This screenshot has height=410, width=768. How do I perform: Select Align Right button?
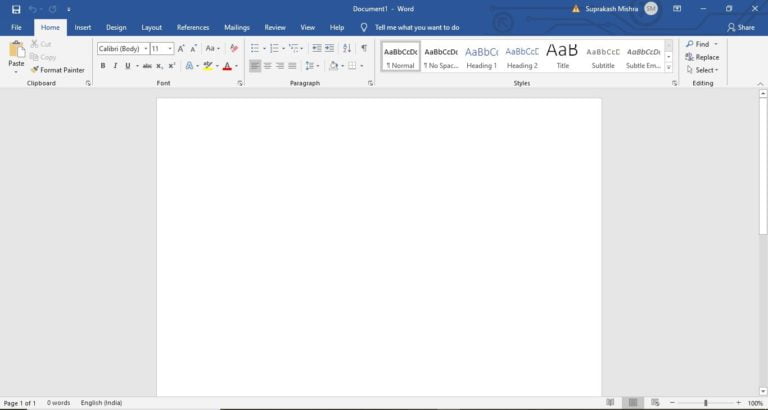(280, 66)
